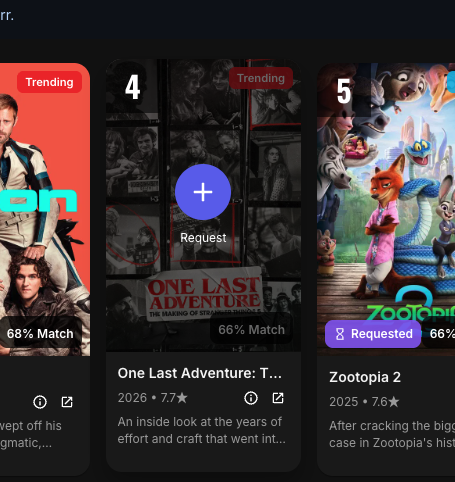Click the Request label under plus button

coord(203,238)
